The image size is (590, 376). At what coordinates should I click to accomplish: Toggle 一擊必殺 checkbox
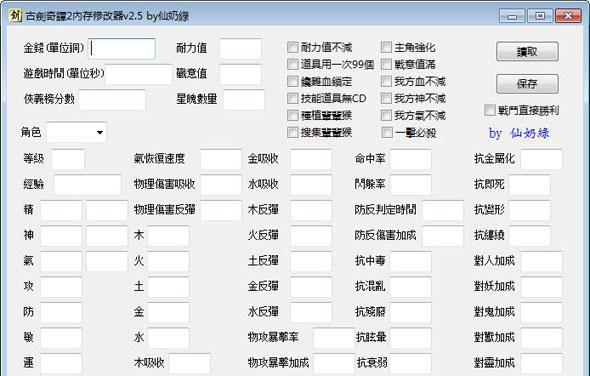[386, 132]
